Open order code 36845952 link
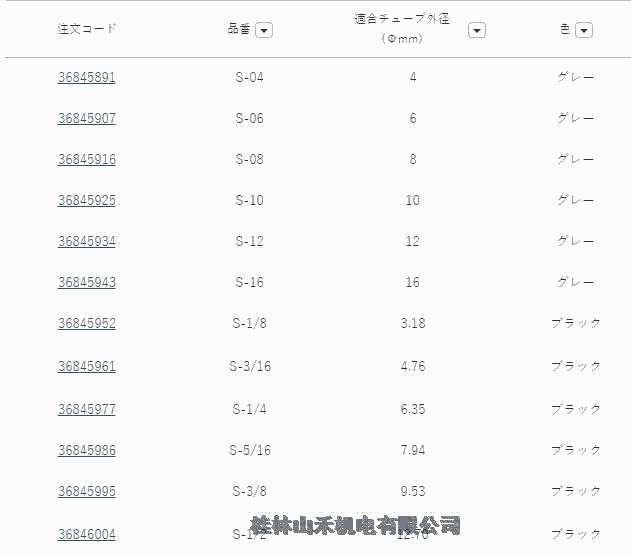 click(x=87, y=323)
